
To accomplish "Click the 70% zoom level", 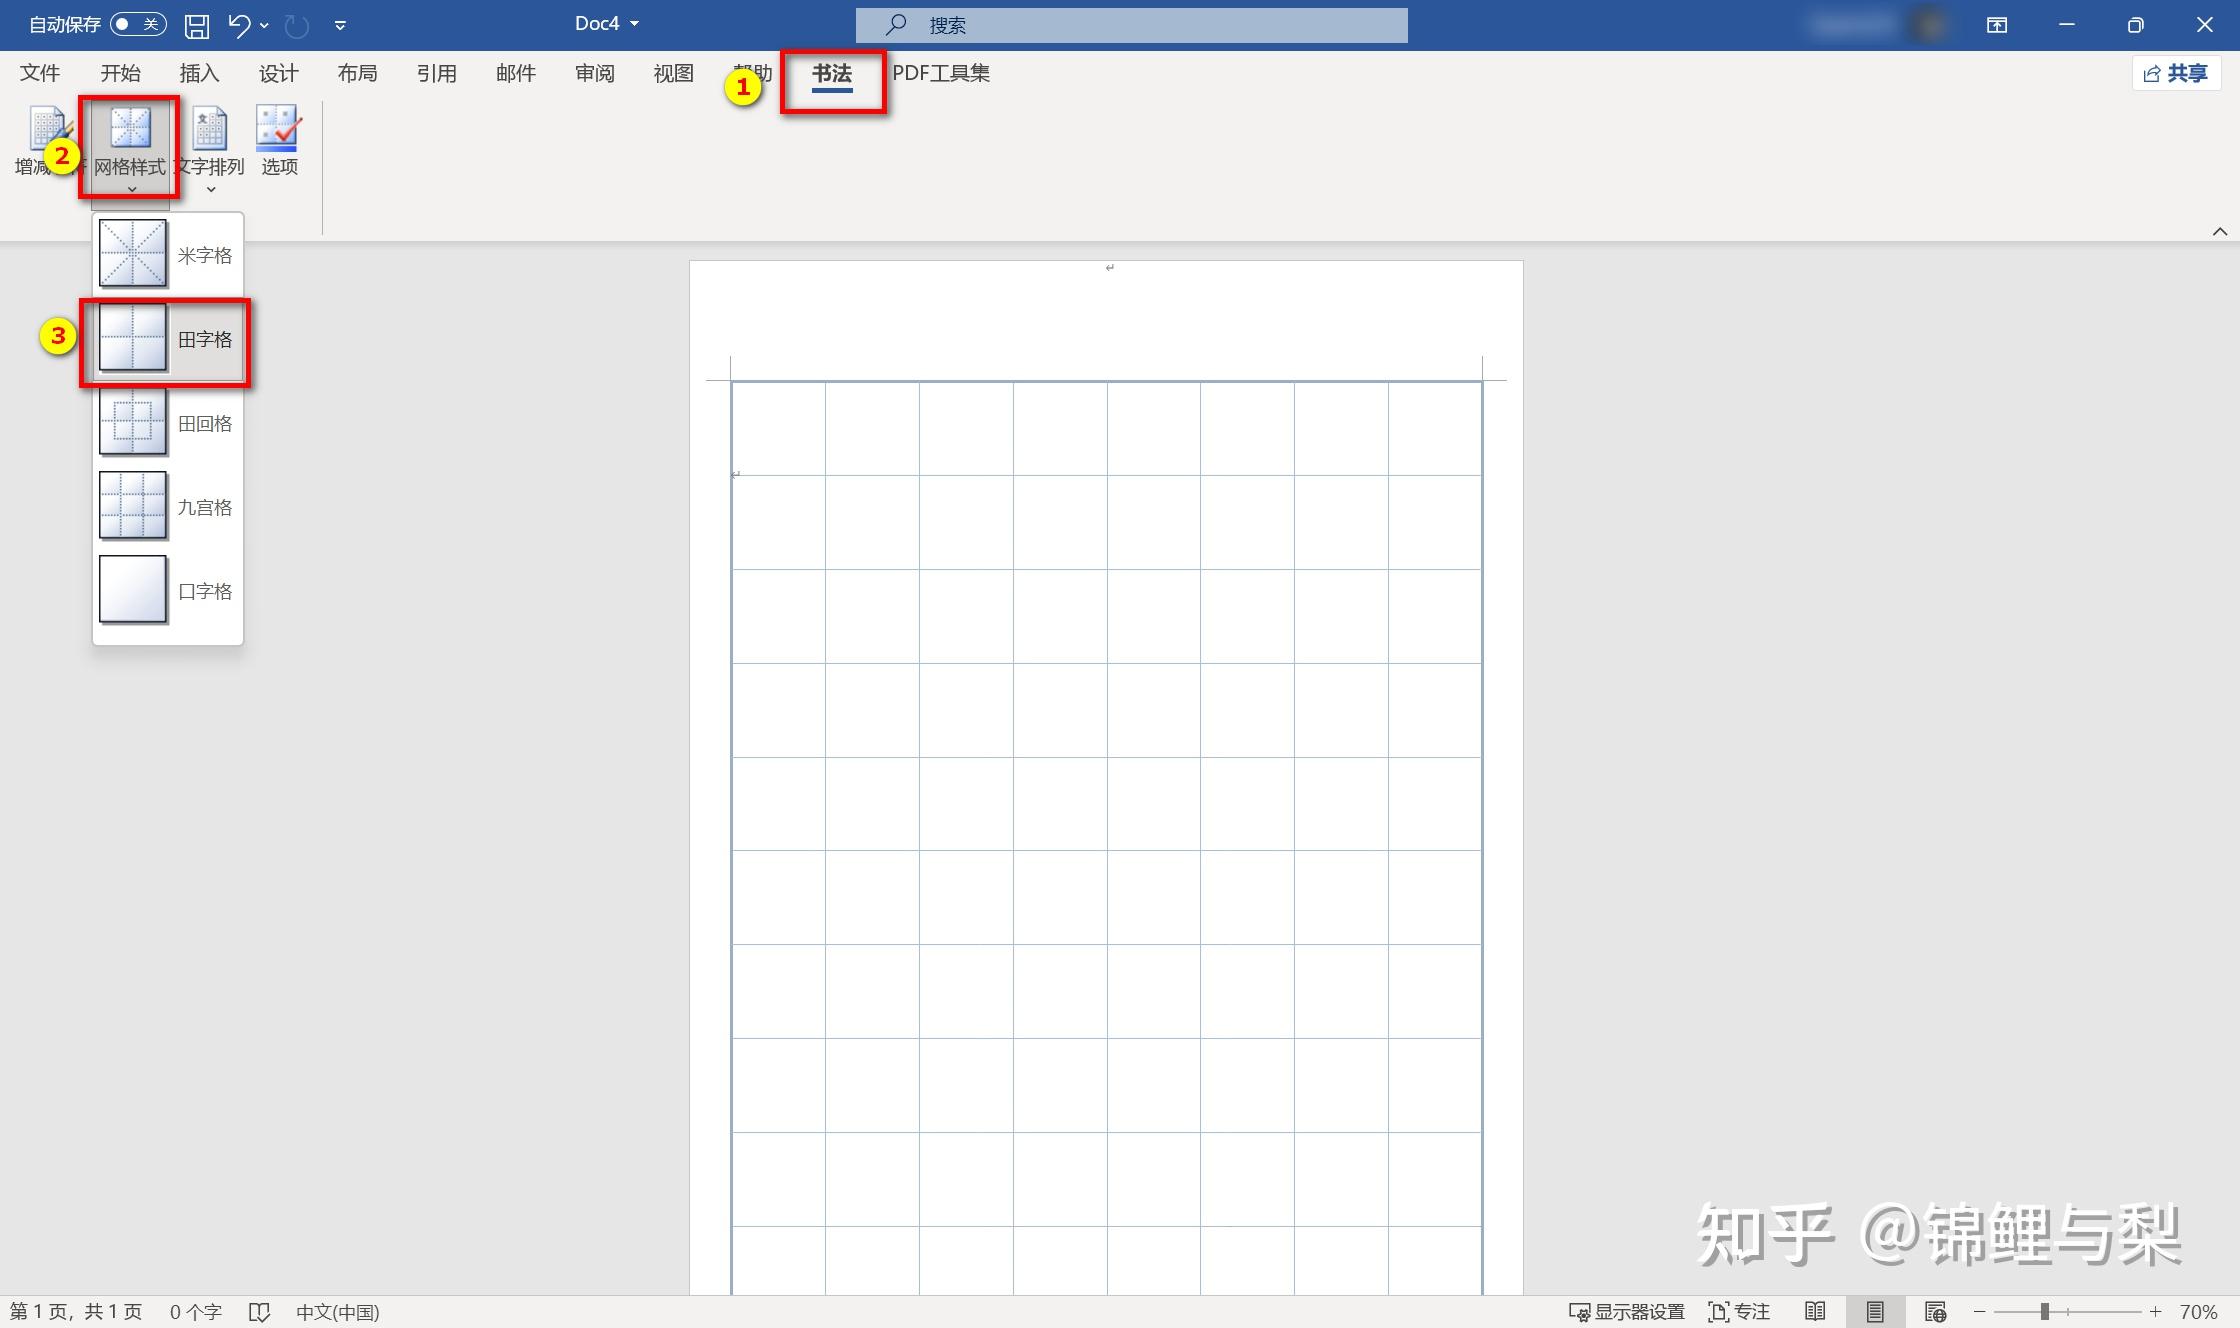I will click(2198, 1312).
